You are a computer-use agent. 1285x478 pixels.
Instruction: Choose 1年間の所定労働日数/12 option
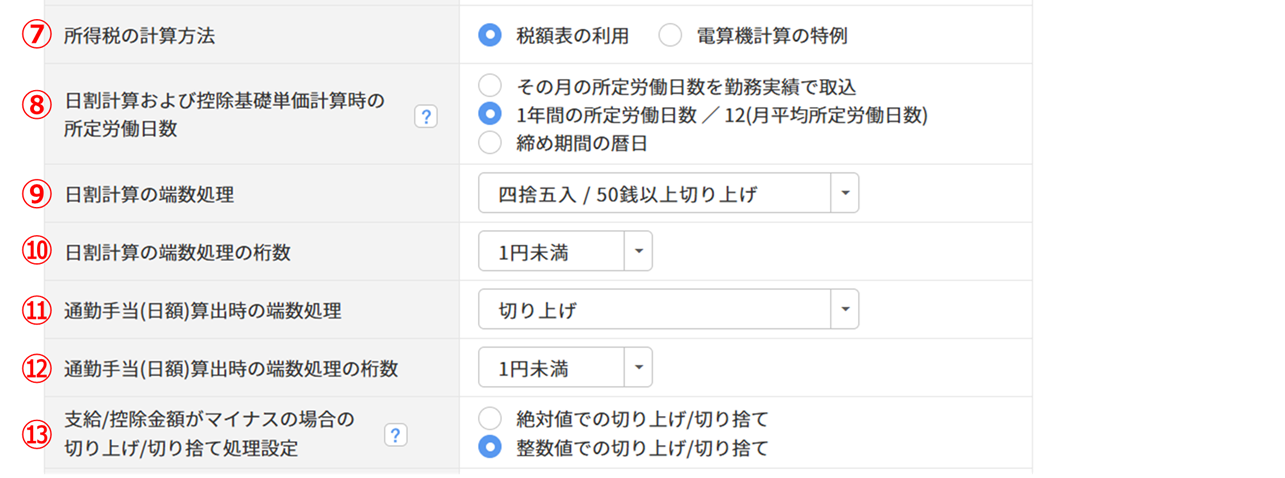tap(490, 115)
